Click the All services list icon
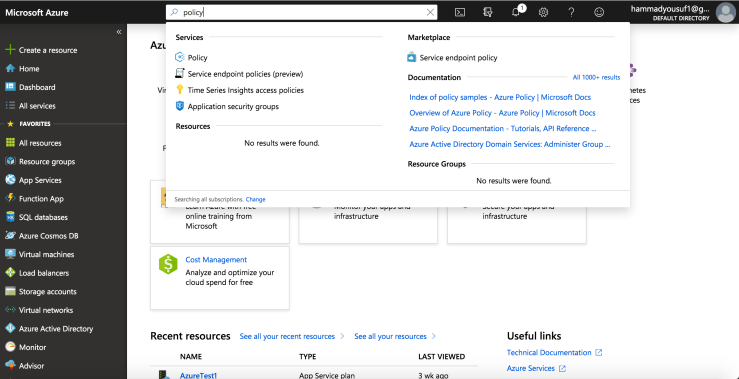Image resolution: width=739 pixels, height=379 pixels. click(x=10, y=106)
